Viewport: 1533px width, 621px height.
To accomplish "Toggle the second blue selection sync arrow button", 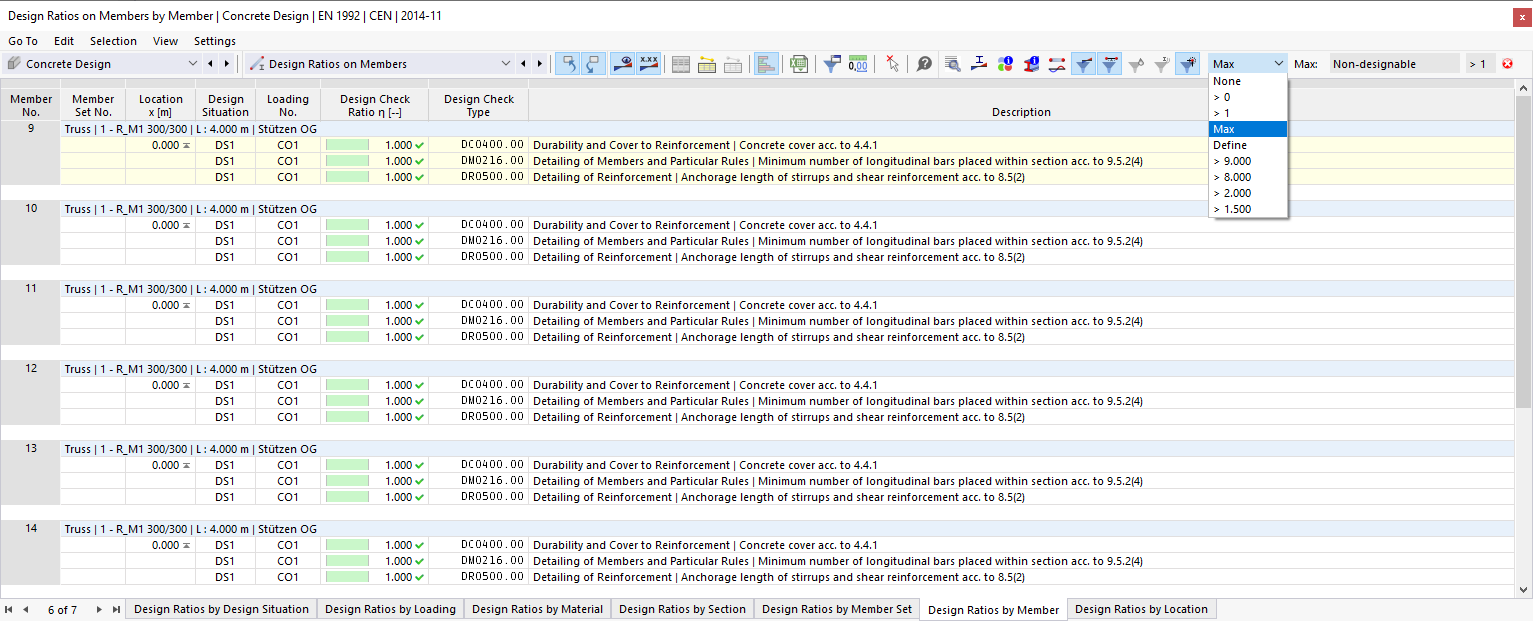I will [x=593, y=64].
